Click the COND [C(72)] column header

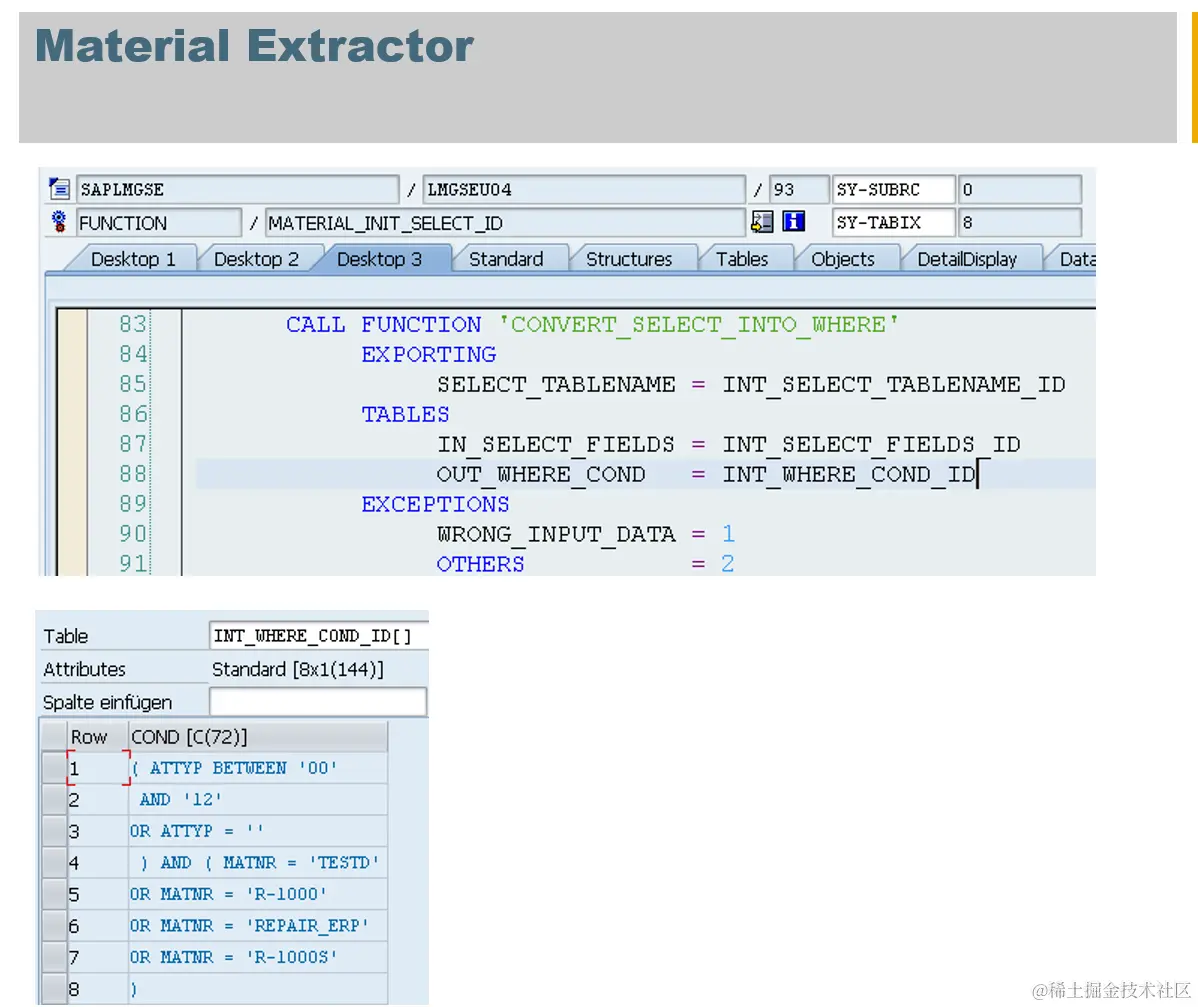tap(257, 737)
